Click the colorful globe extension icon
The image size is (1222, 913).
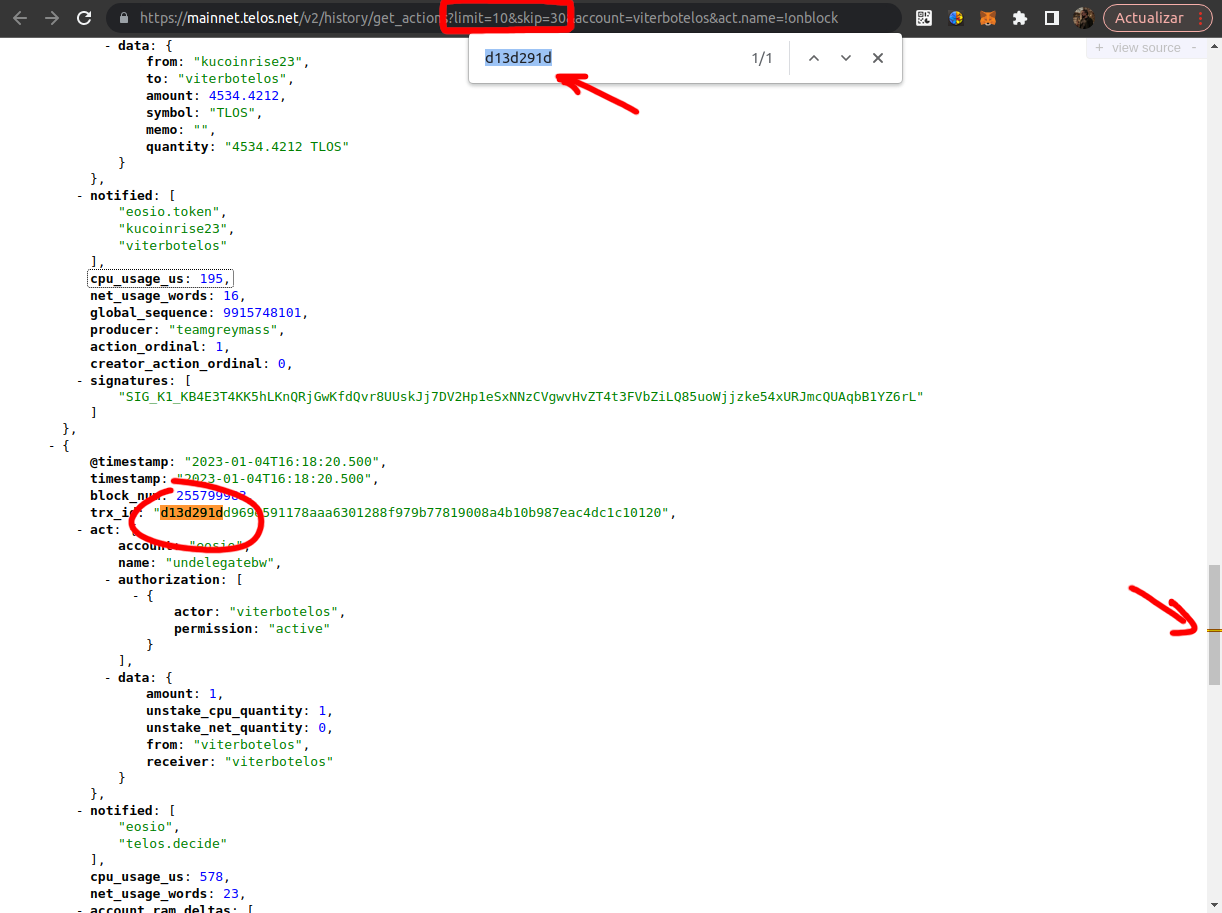click(x=955, y=17)
